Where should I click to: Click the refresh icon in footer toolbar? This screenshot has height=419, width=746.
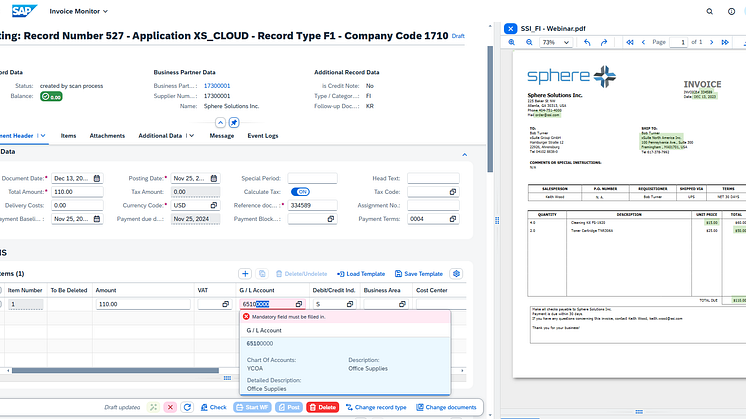(x=187, y=407)
